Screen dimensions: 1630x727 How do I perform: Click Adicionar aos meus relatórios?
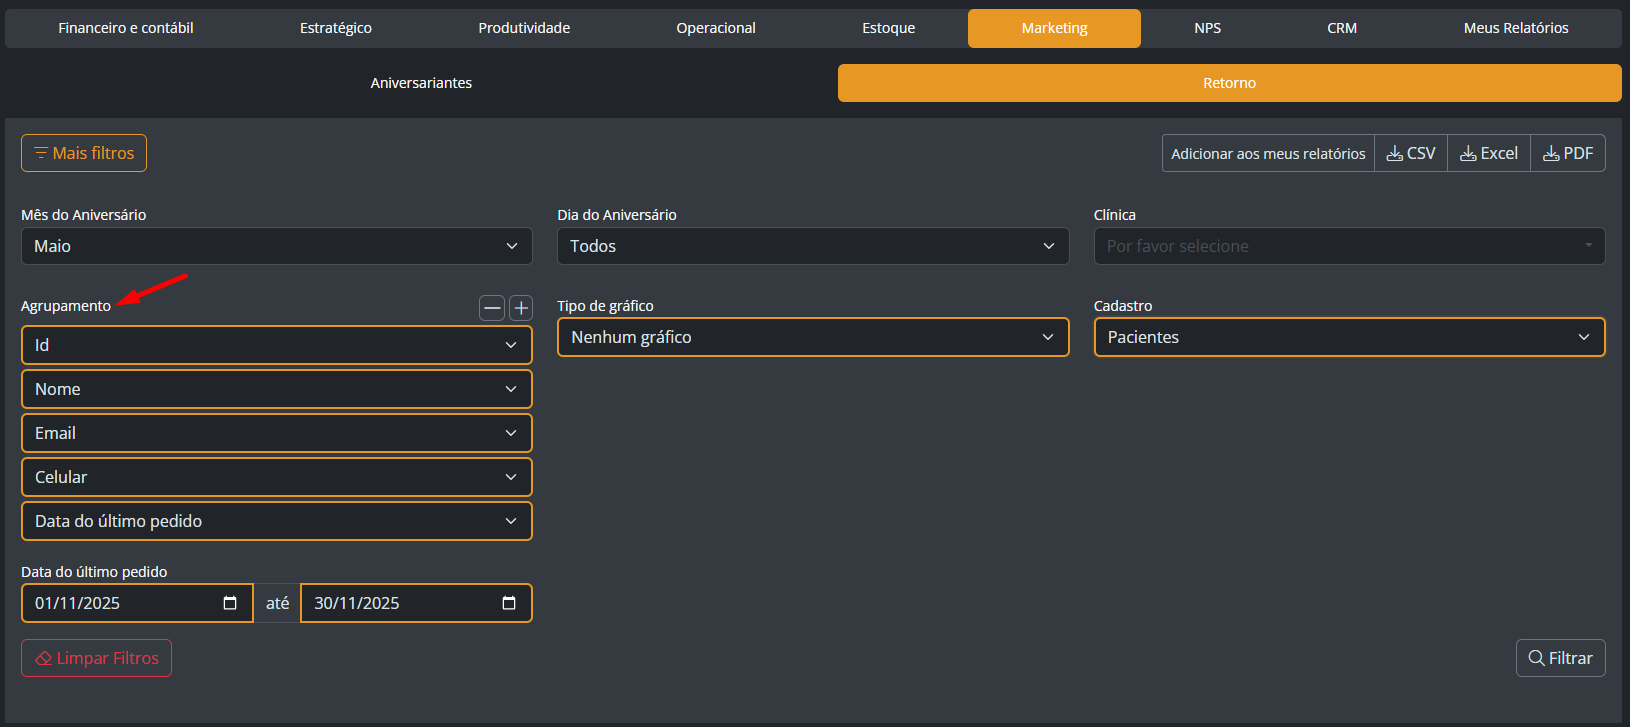tap(1268, 153)
